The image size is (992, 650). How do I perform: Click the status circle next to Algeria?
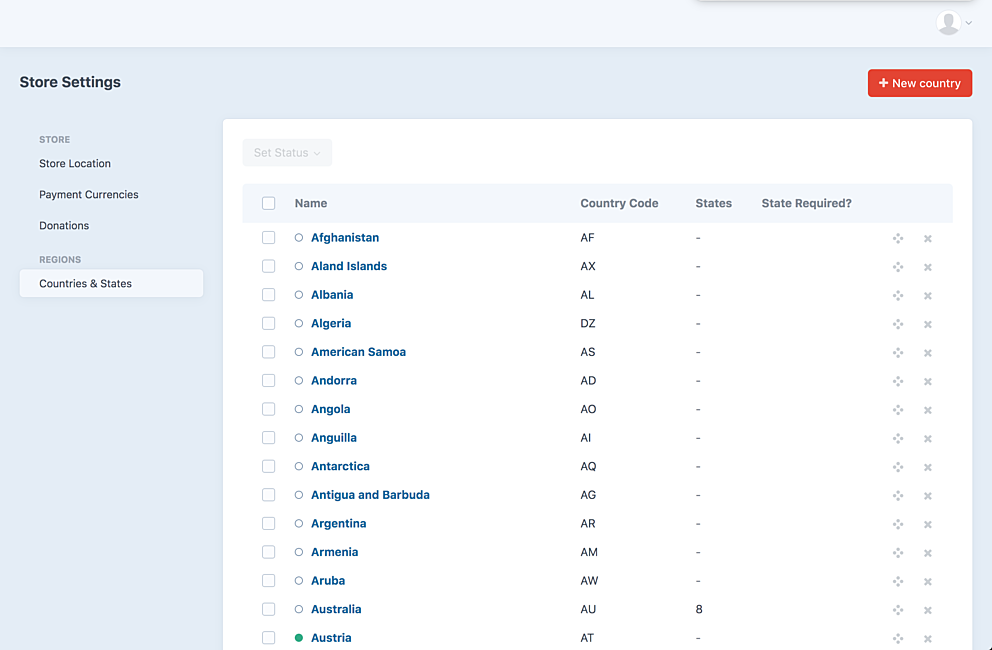299,323
